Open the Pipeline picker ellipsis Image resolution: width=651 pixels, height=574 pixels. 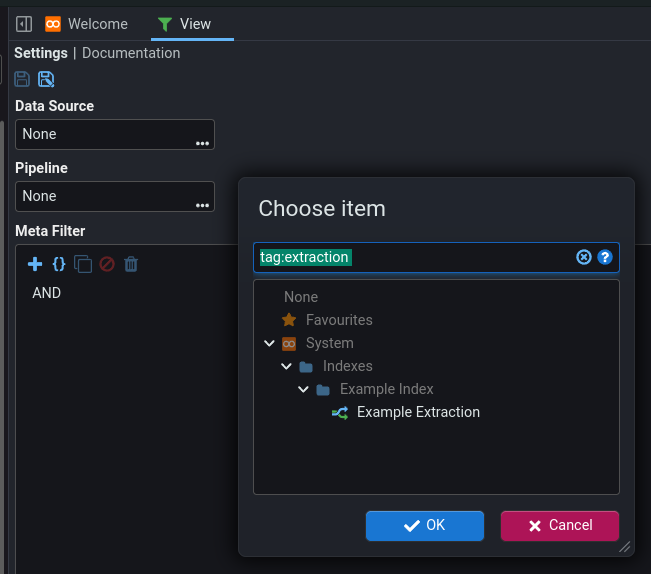[x=203, y=205]
